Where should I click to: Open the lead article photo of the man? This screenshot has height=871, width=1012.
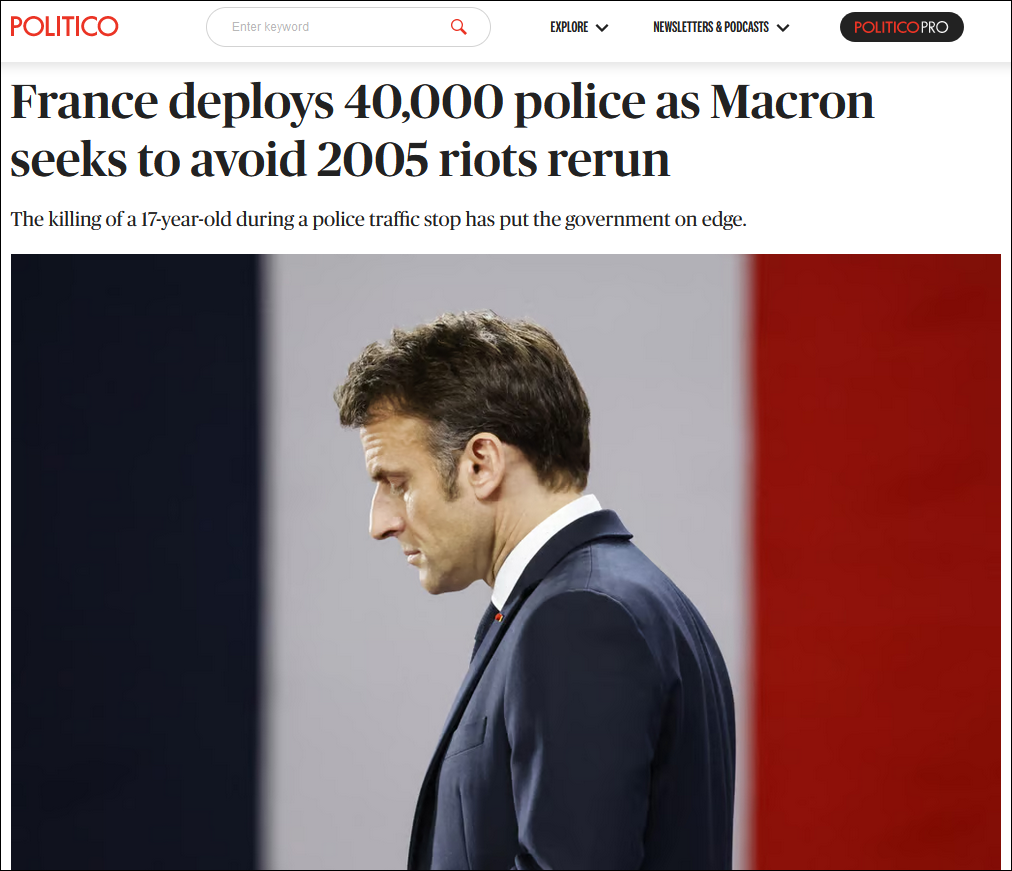pyautogui.click(x=506, y=561)
